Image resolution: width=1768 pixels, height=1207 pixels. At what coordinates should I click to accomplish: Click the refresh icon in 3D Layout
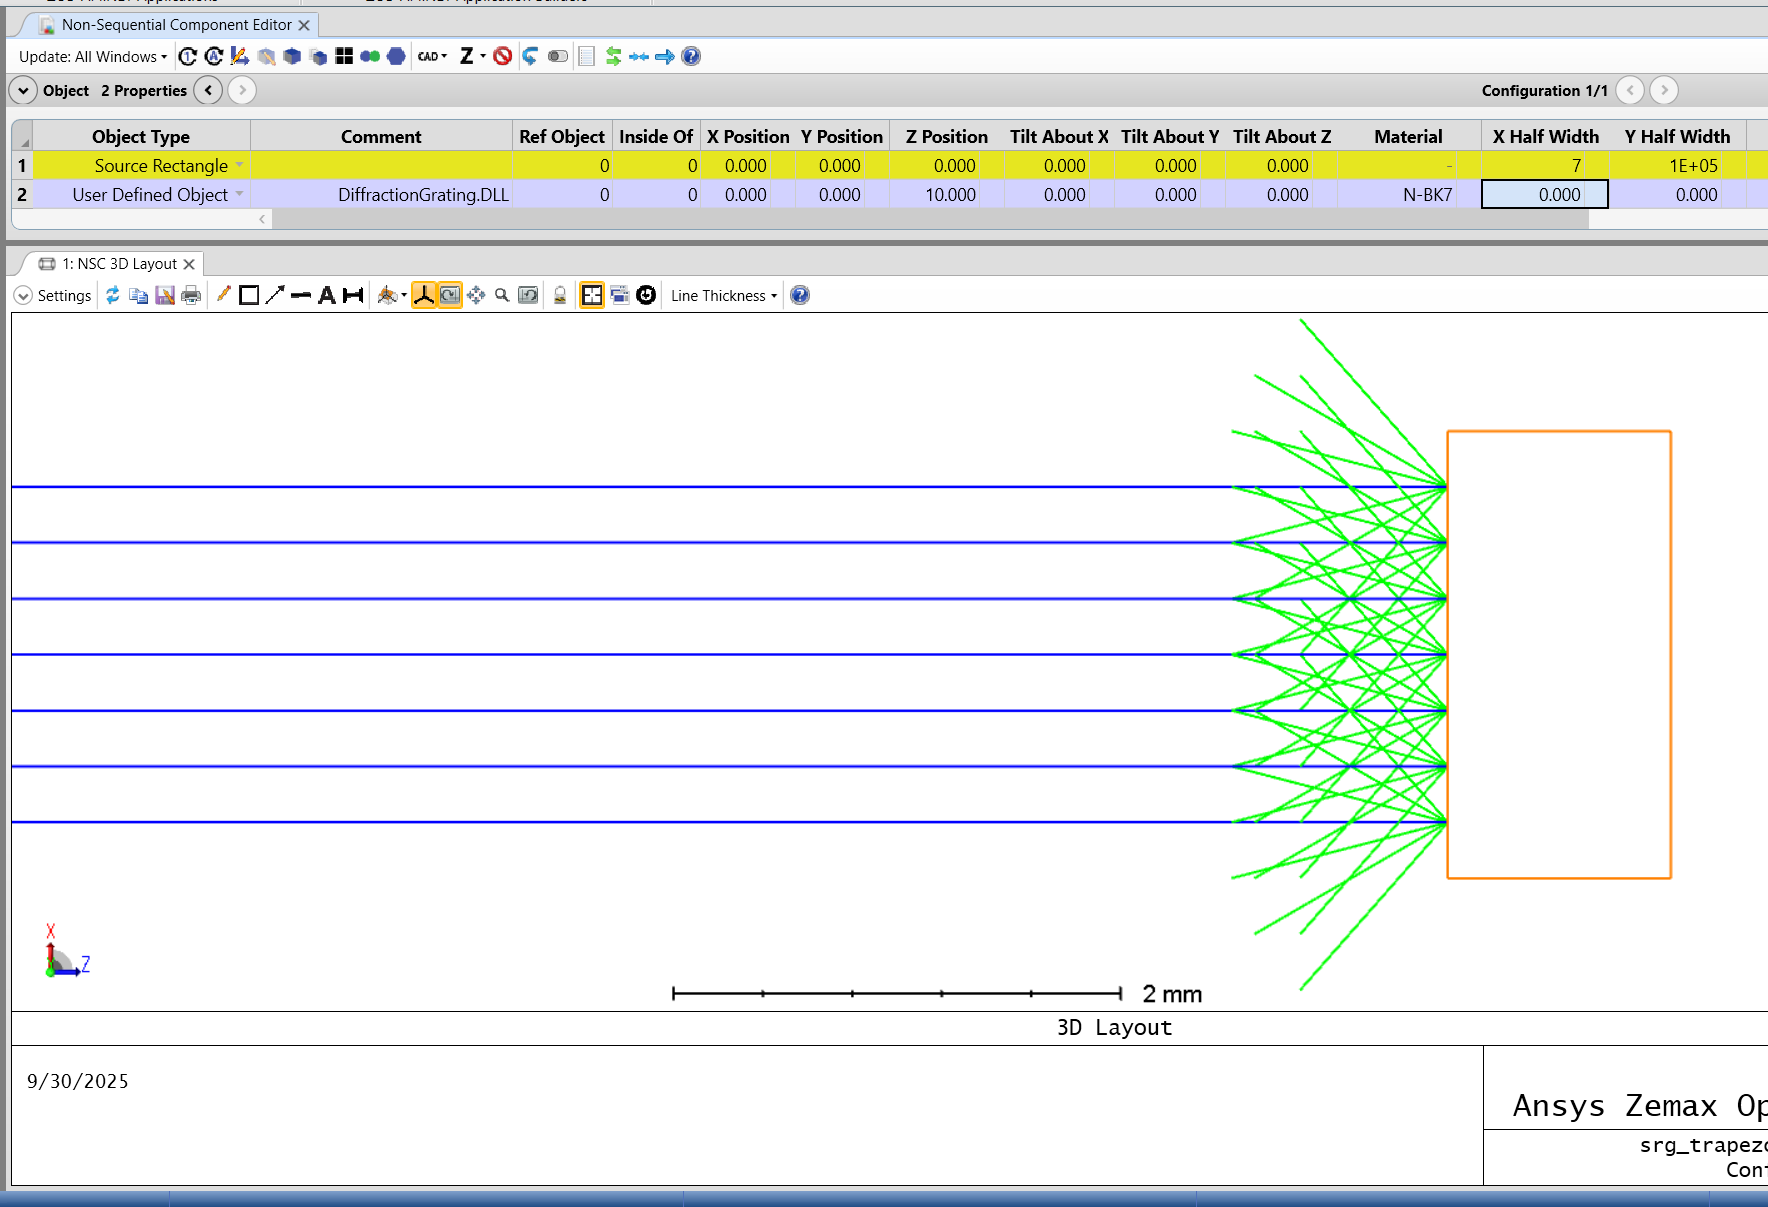(113, 295)
